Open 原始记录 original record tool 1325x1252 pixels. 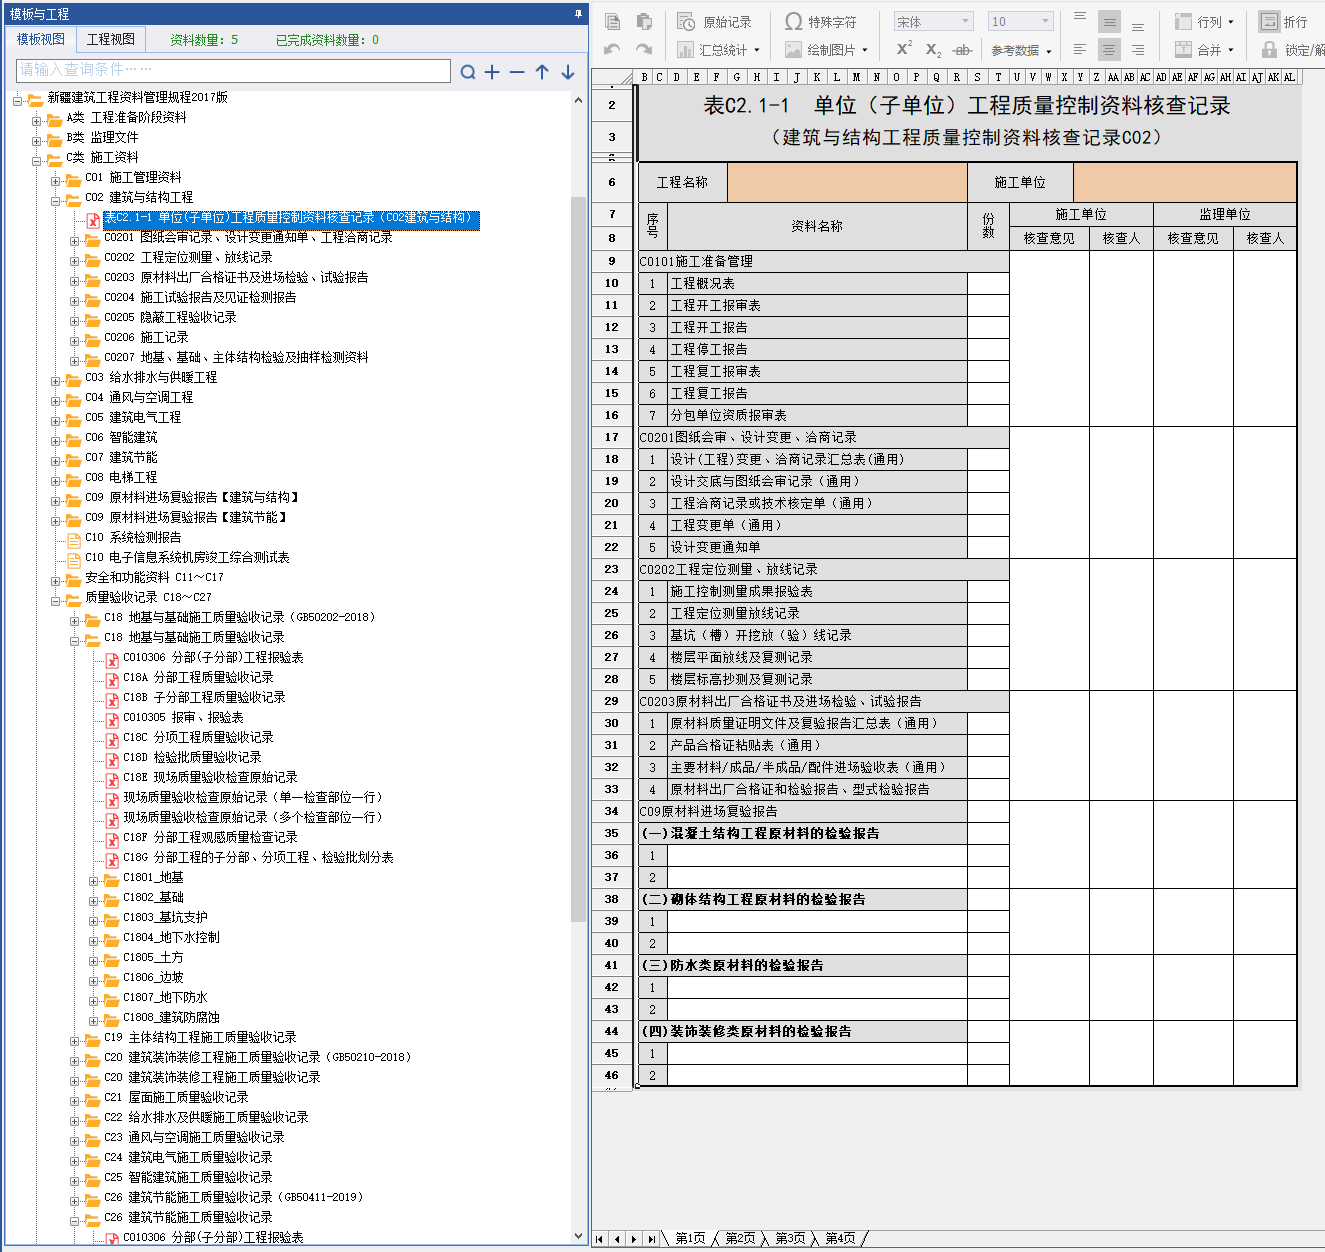point(714,21)
